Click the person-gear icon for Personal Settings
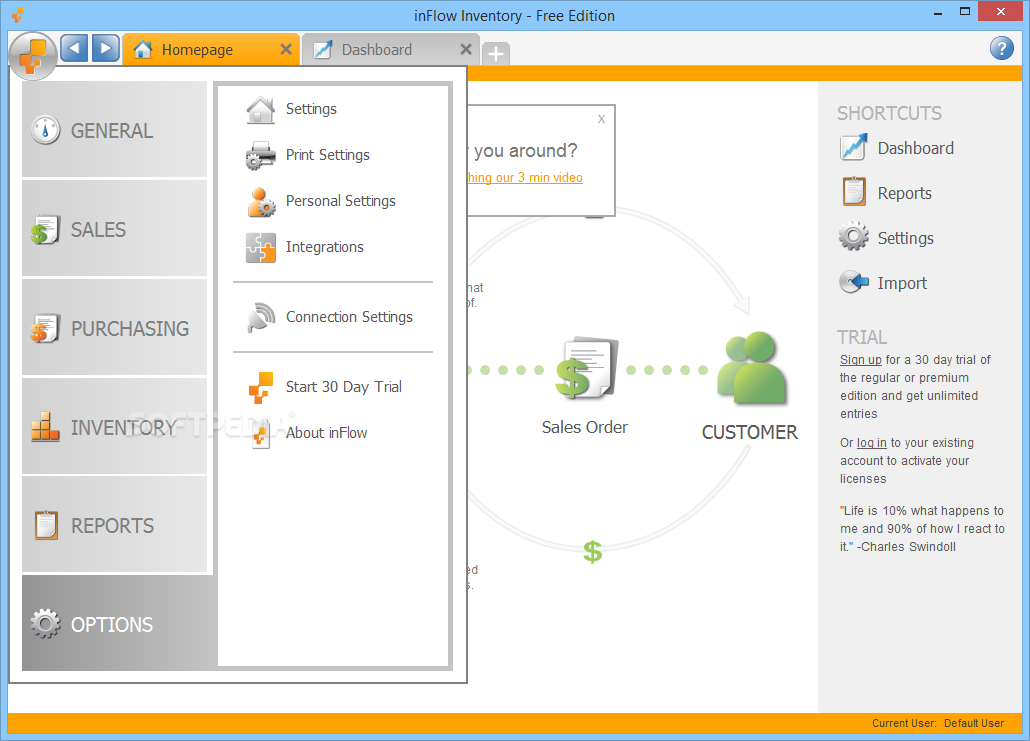1030x741 pixels. [x=261, y=202]
